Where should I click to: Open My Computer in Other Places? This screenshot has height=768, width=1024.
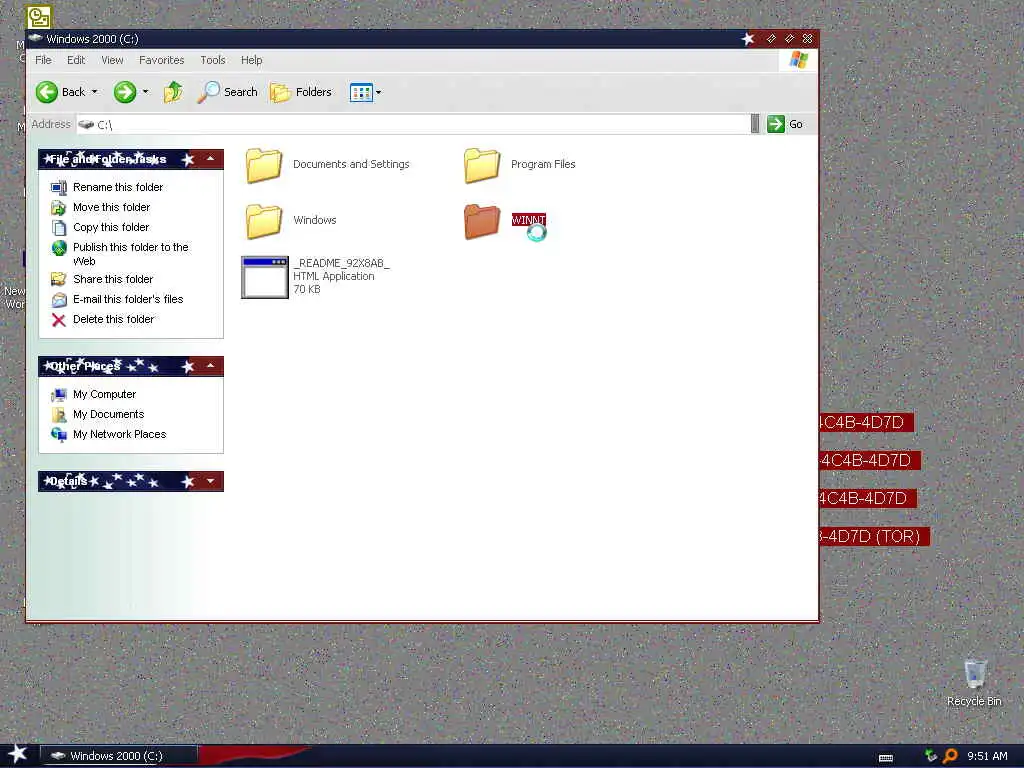[104, 394]
